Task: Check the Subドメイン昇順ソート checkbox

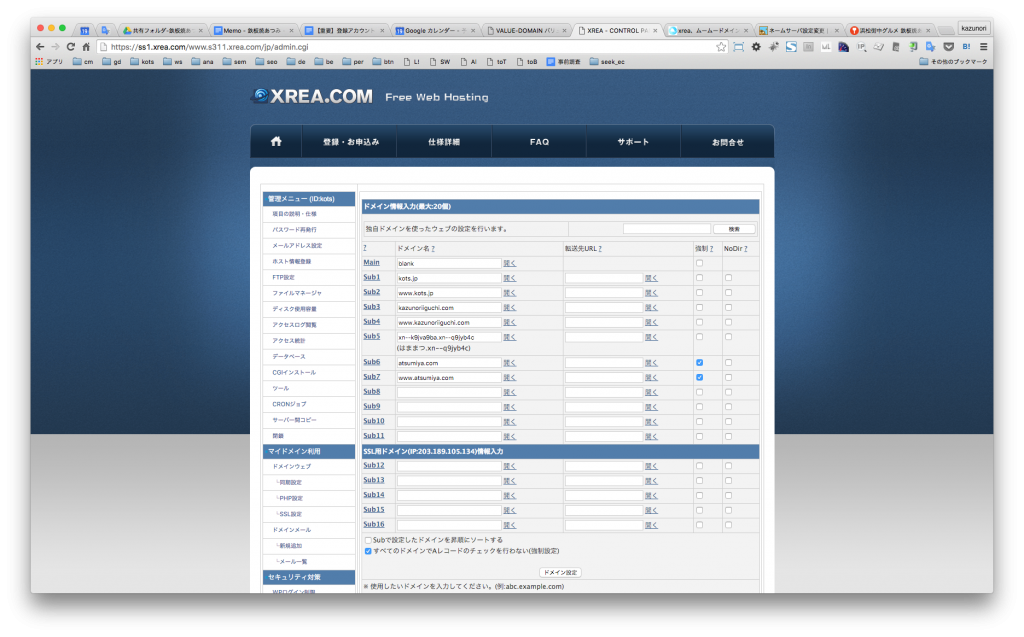Action: pyautogui.click(x=368, y=540)
